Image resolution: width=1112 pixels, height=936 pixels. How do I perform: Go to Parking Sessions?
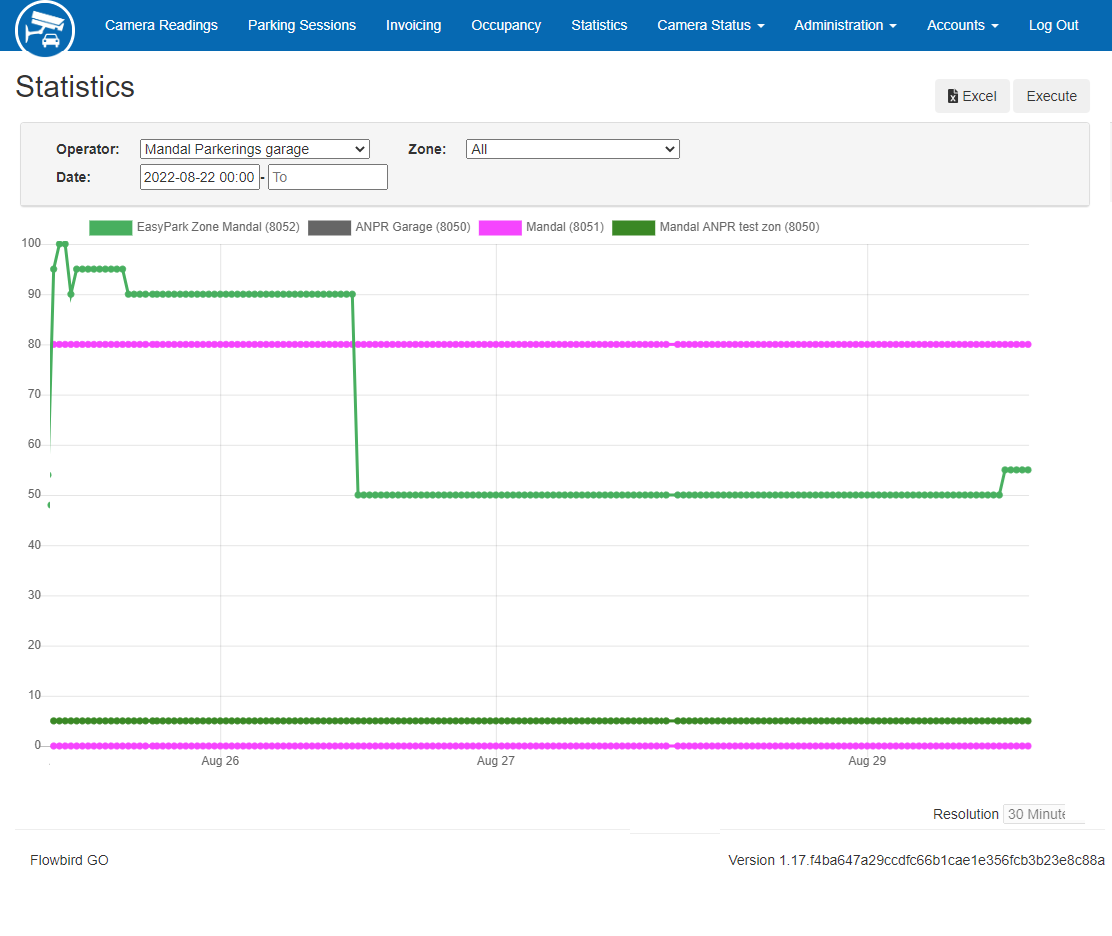tap(301, 26)
